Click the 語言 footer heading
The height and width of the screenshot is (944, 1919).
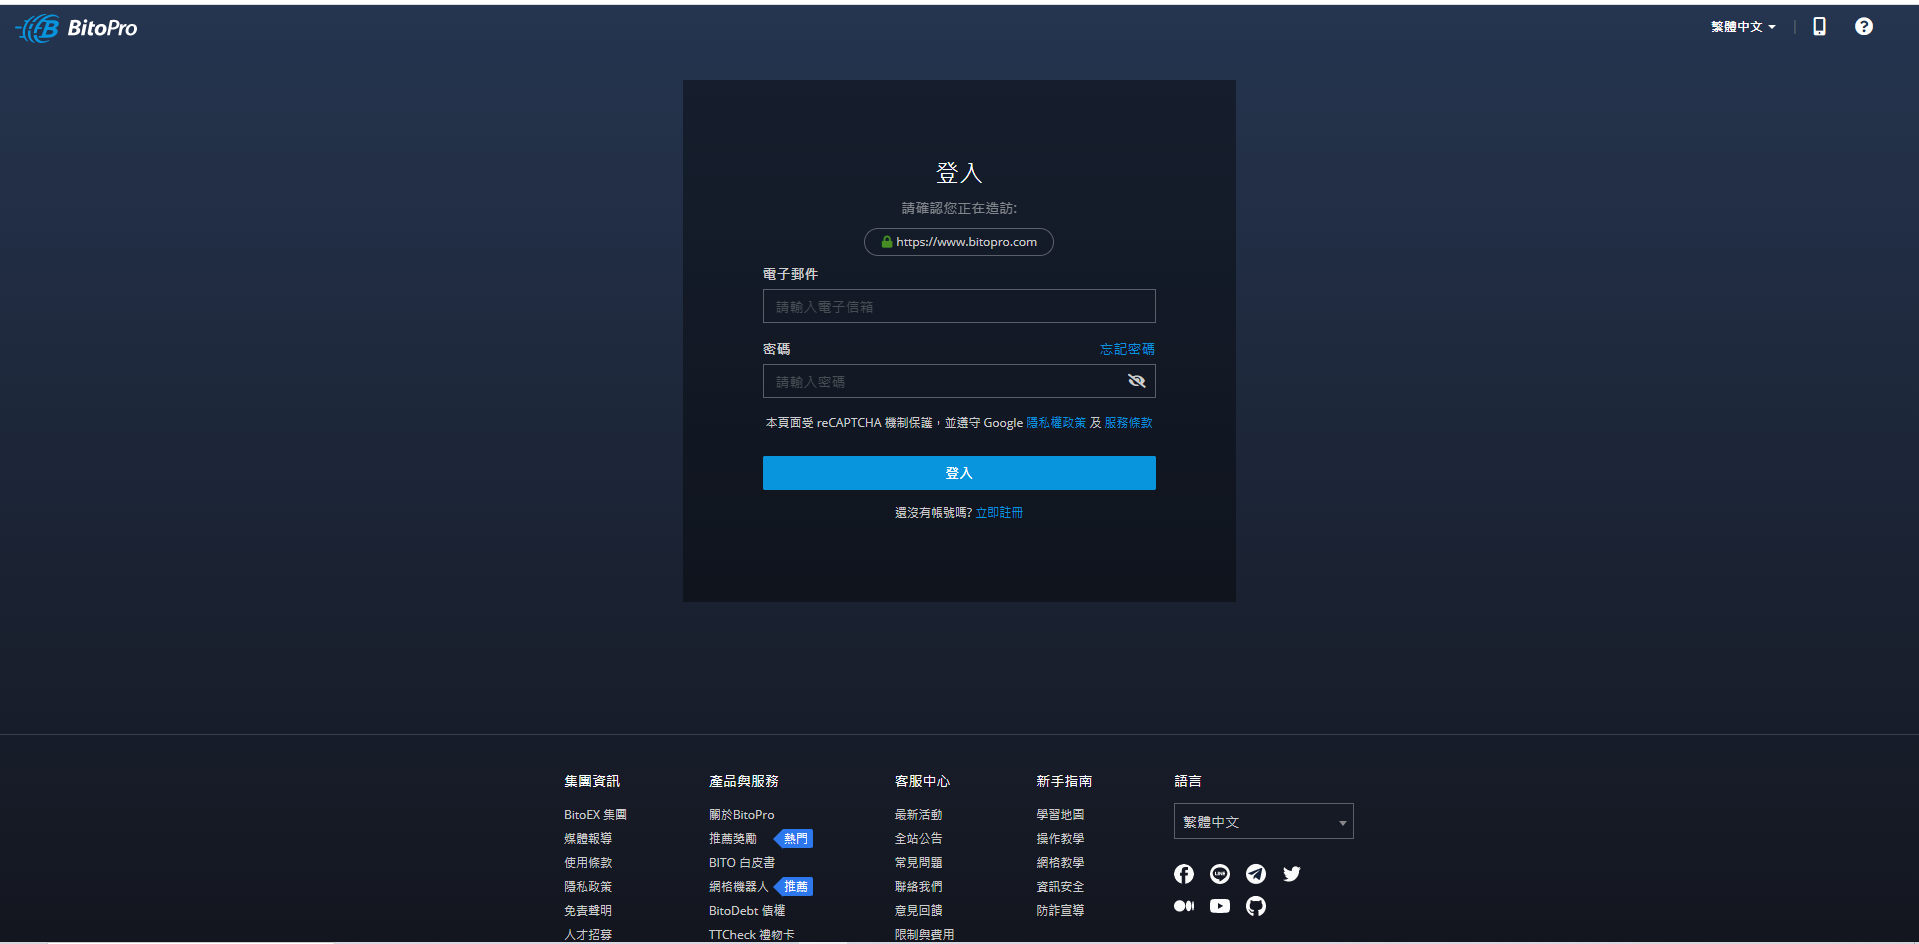tap(1188, 781)
